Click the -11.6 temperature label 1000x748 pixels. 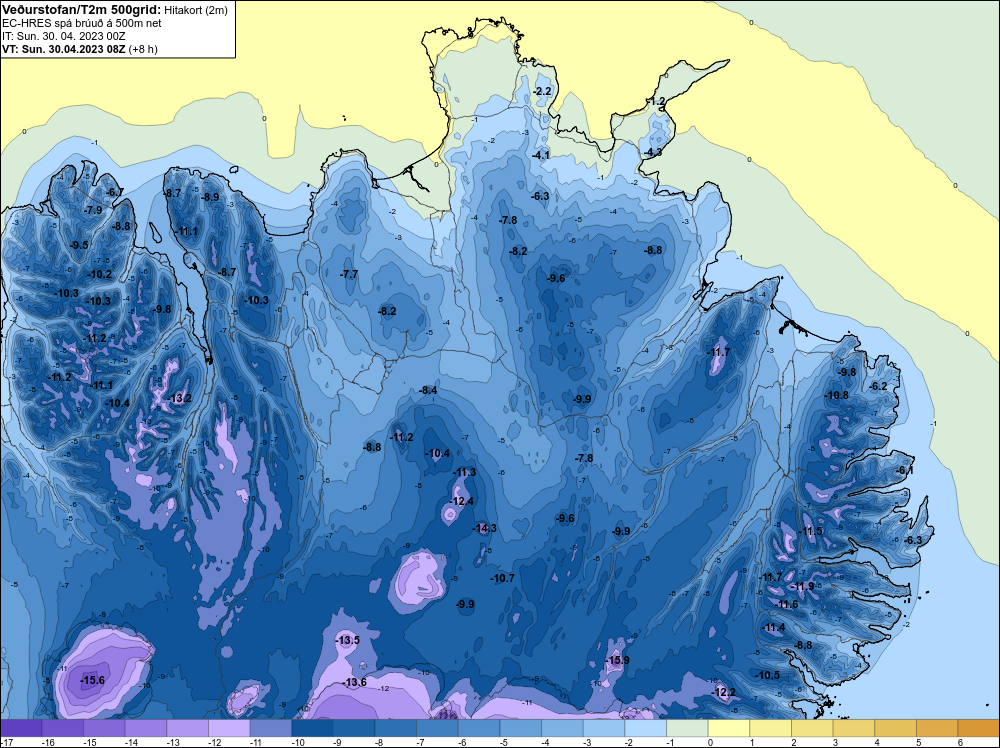786,605
